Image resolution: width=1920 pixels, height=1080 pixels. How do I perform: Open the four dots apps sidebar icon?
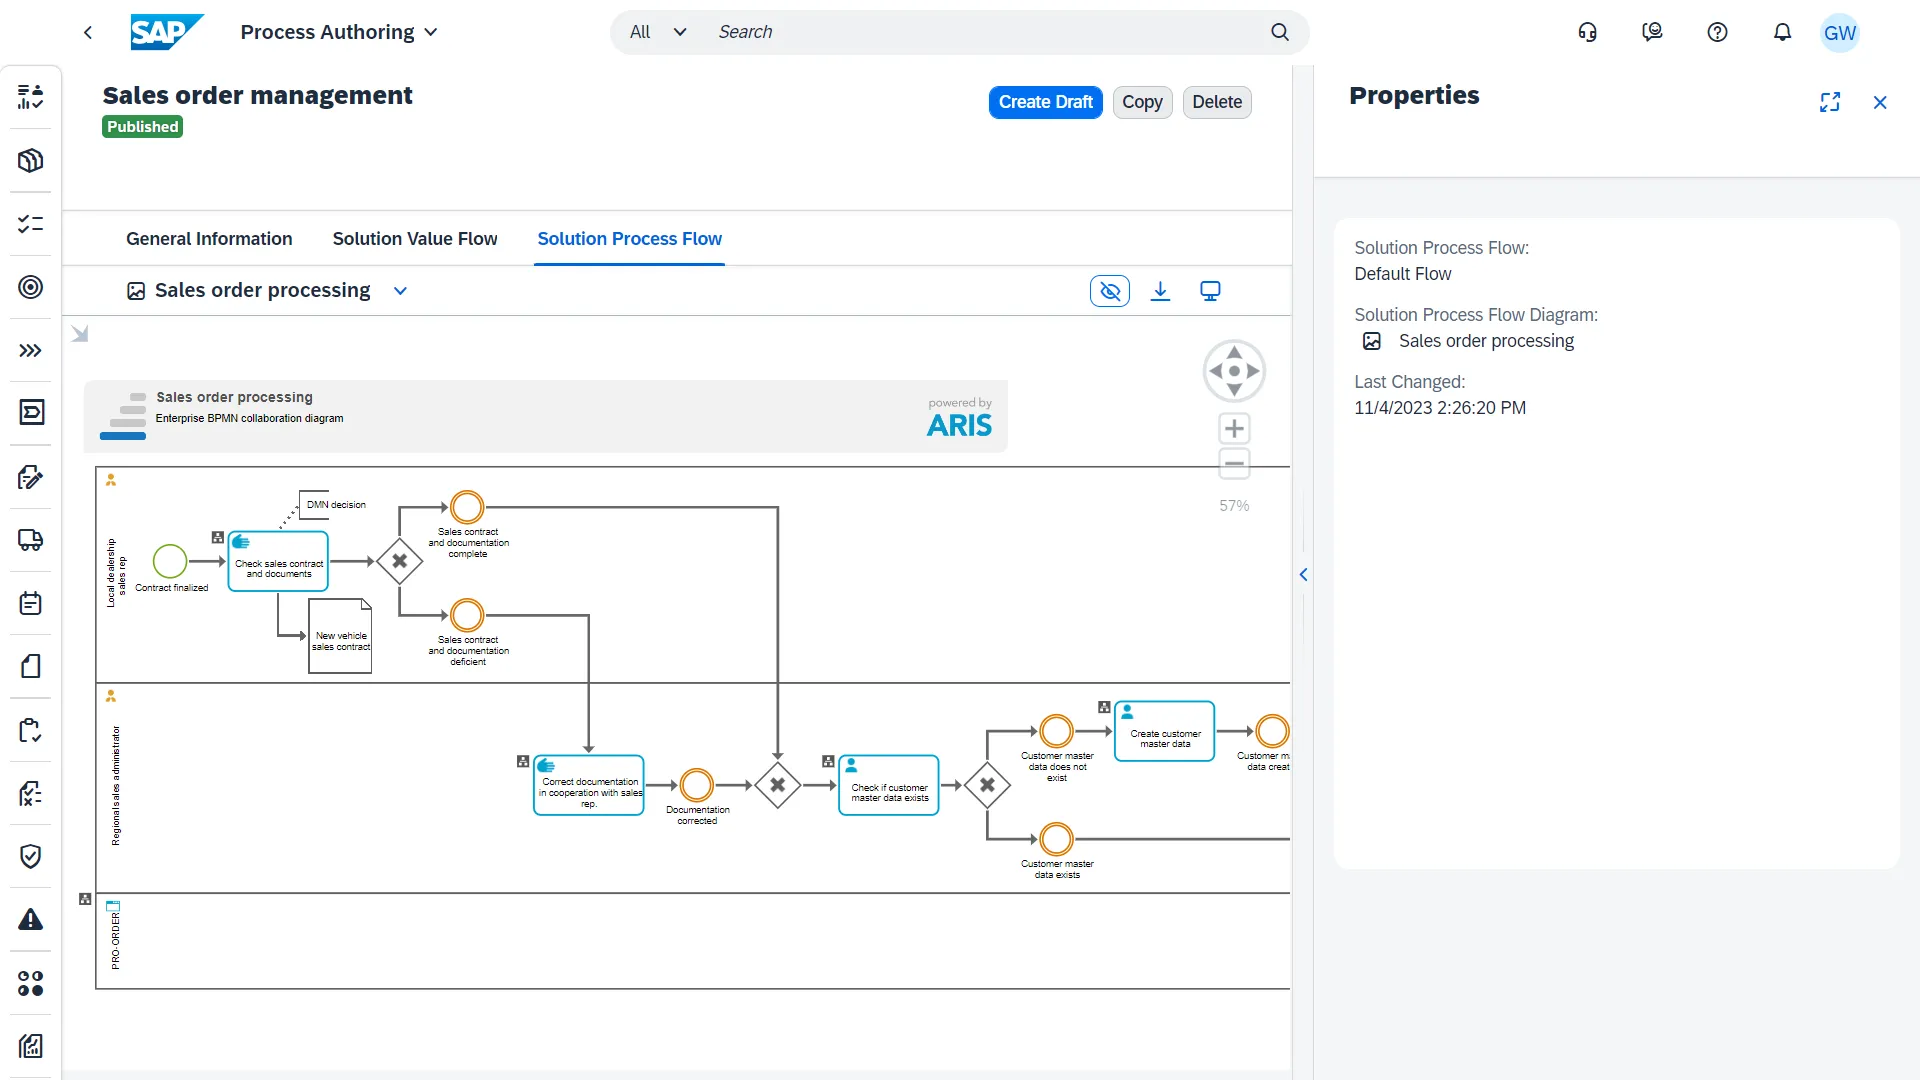[x=31, y=984]
